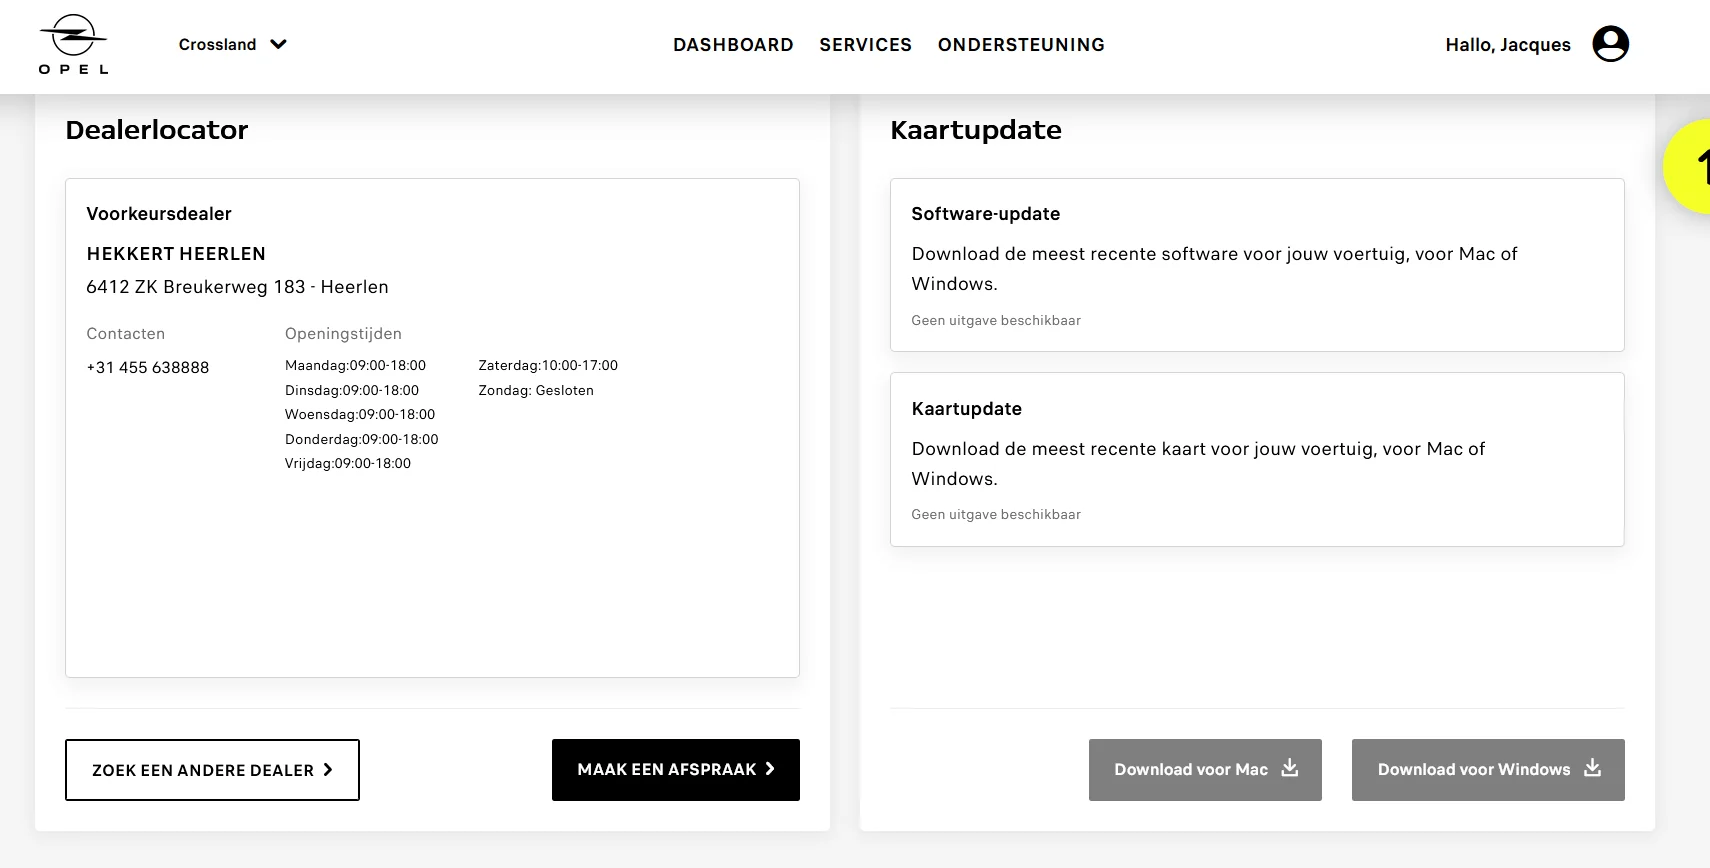Click the dealer address Breukerweg 183
The width and height of the screenshot is (1710, 868).
click(x=237, y=287)
